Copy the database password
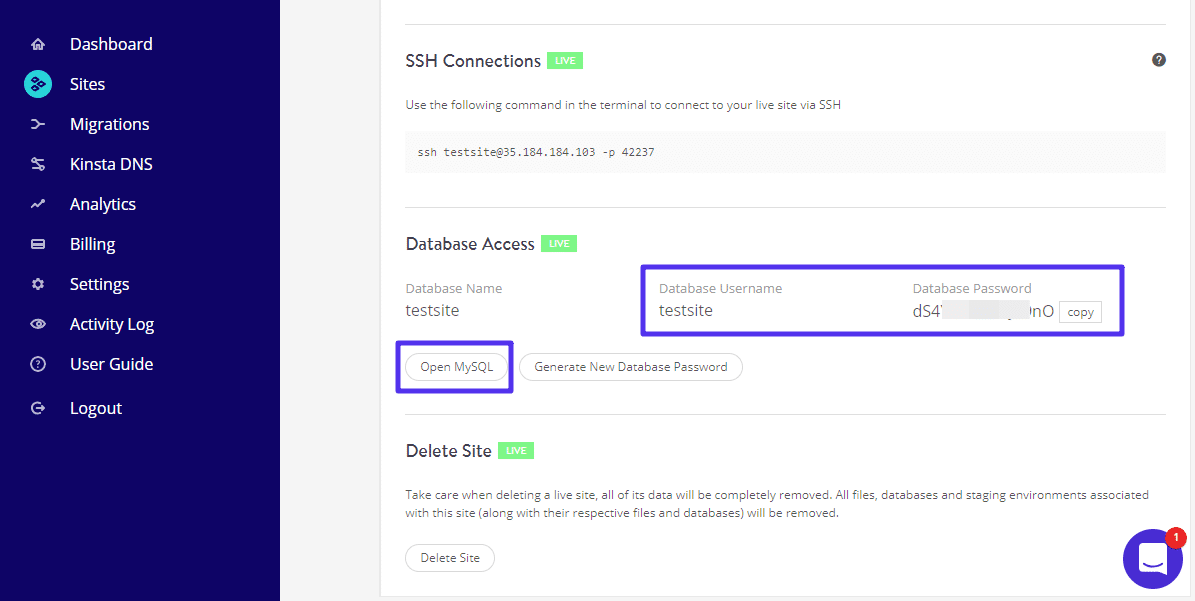Viewport: 1195px width, 601px height. tap(1080, 311)
